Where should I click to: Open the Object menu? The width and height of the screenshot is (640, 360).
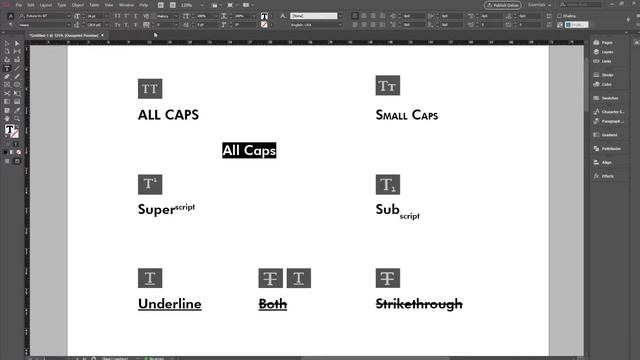pyautogui.click(x=78, y=5)
